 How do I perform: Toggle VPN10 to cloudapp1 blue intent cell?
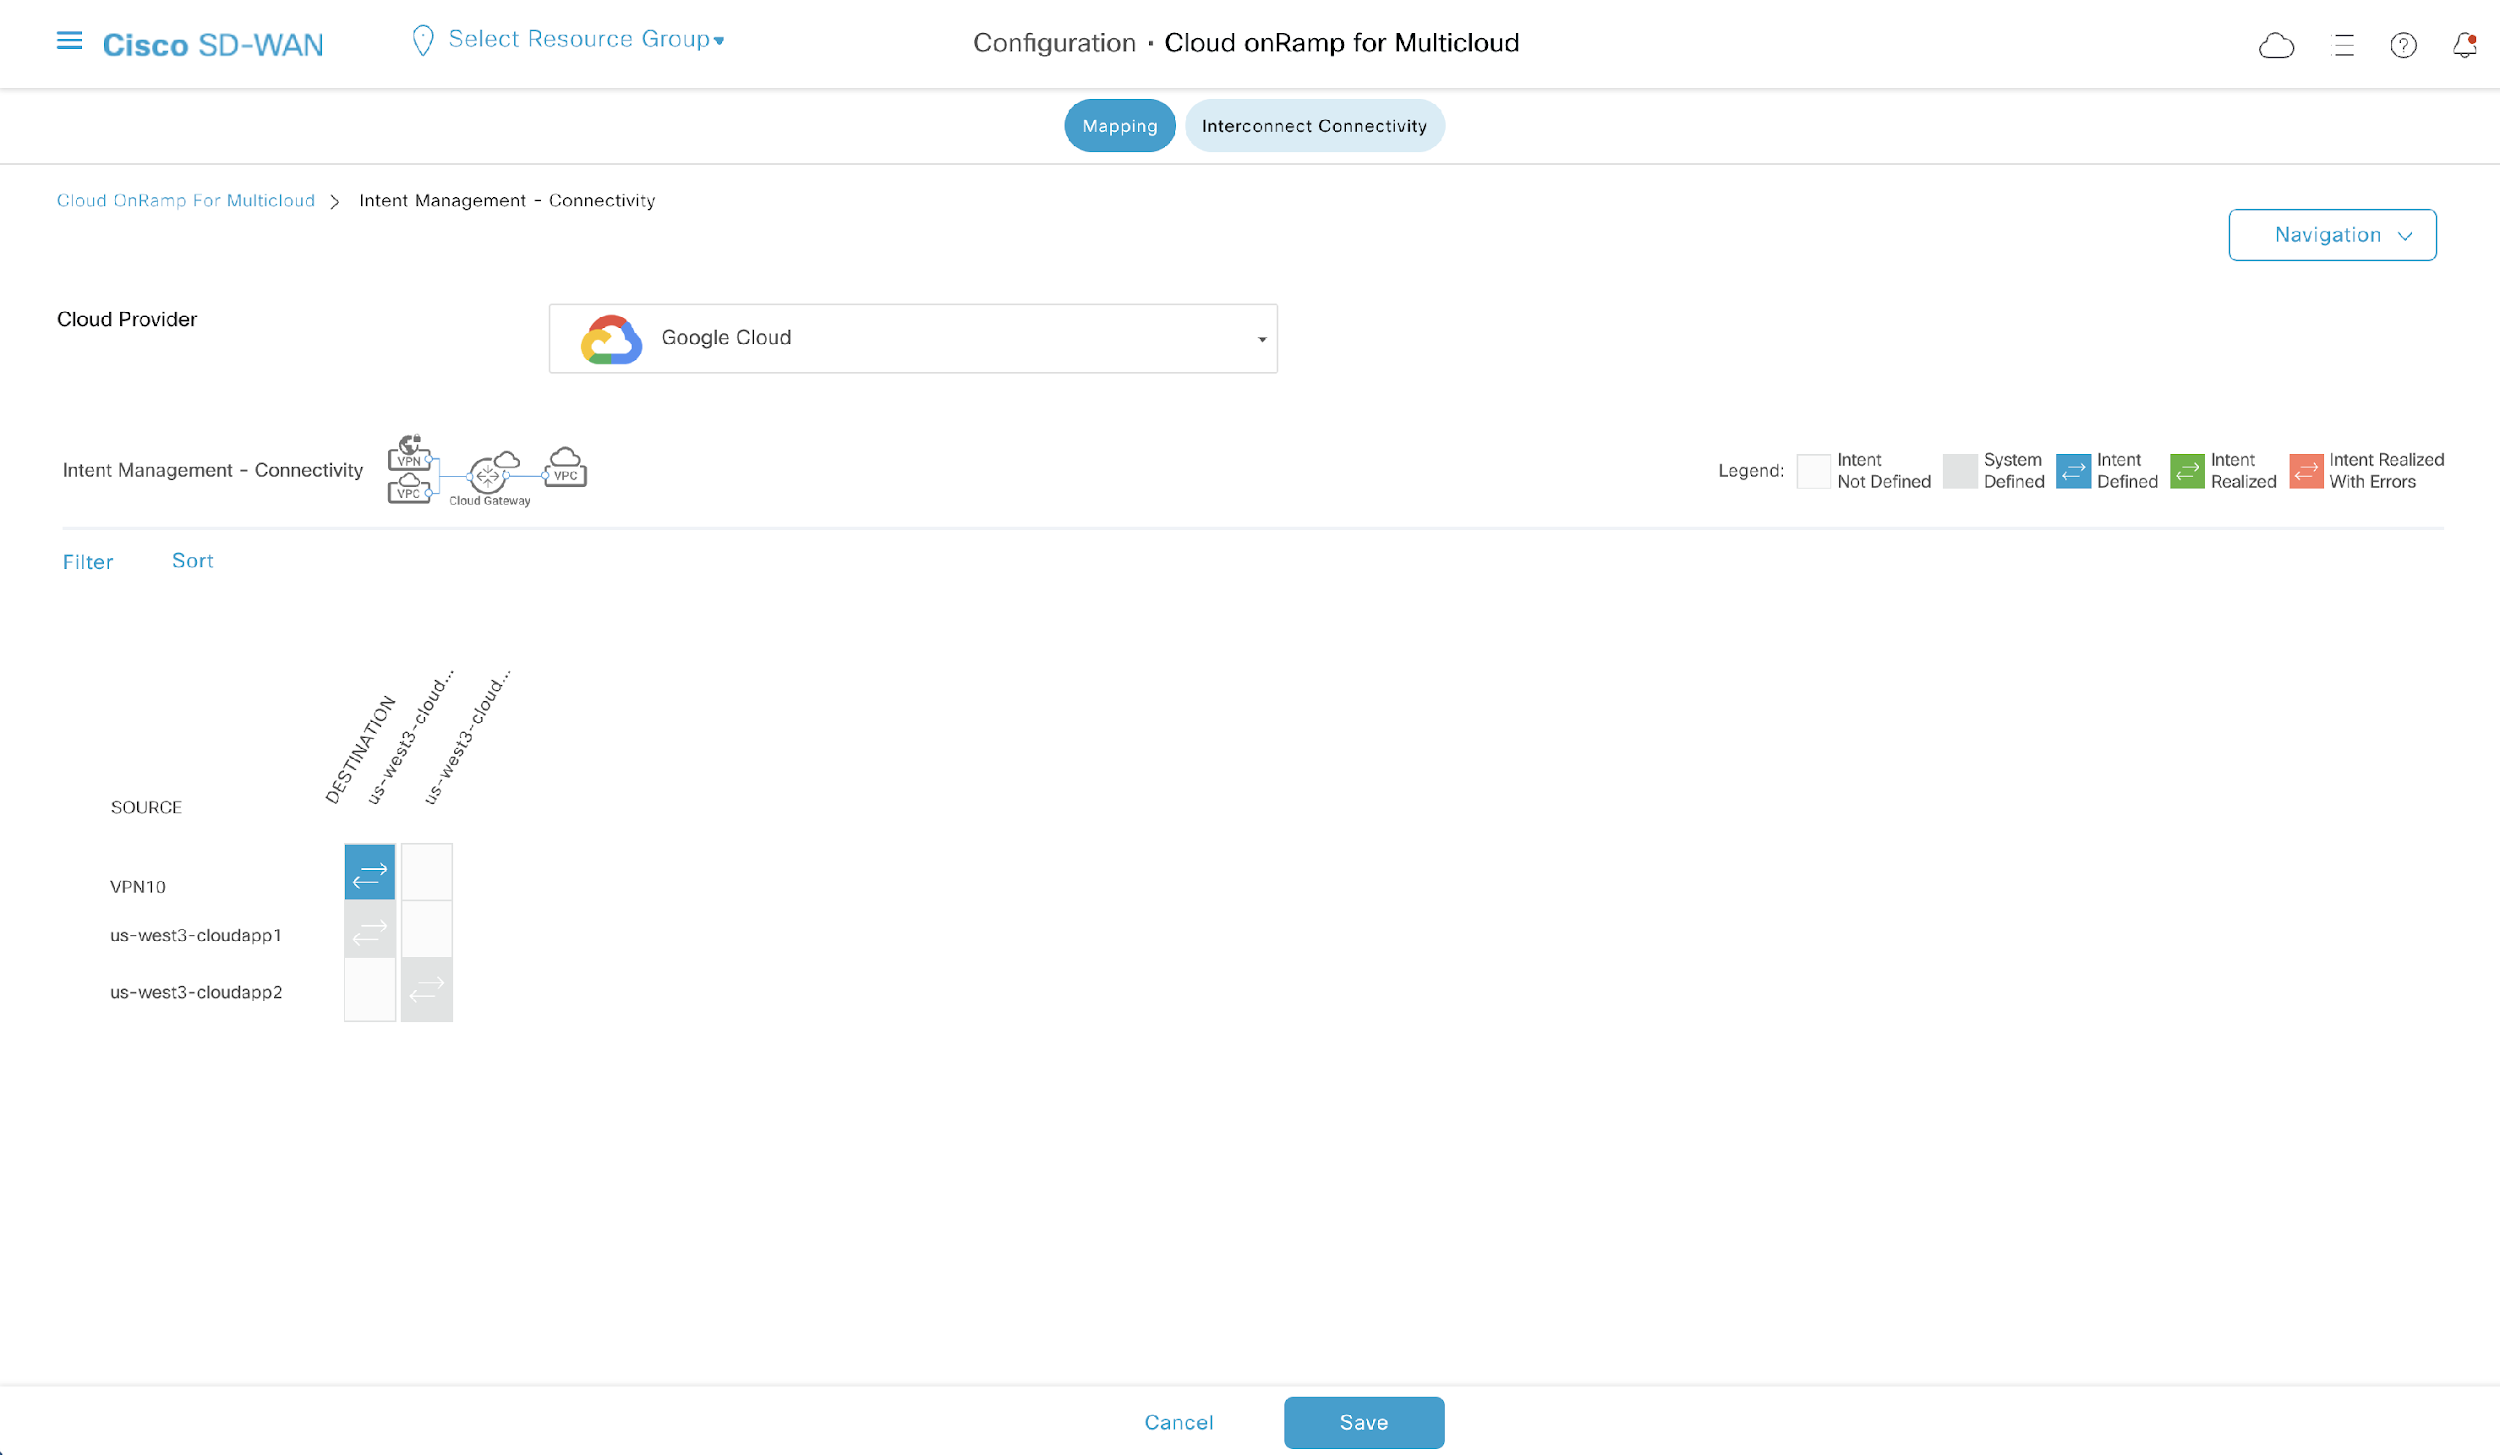[370, 872]
